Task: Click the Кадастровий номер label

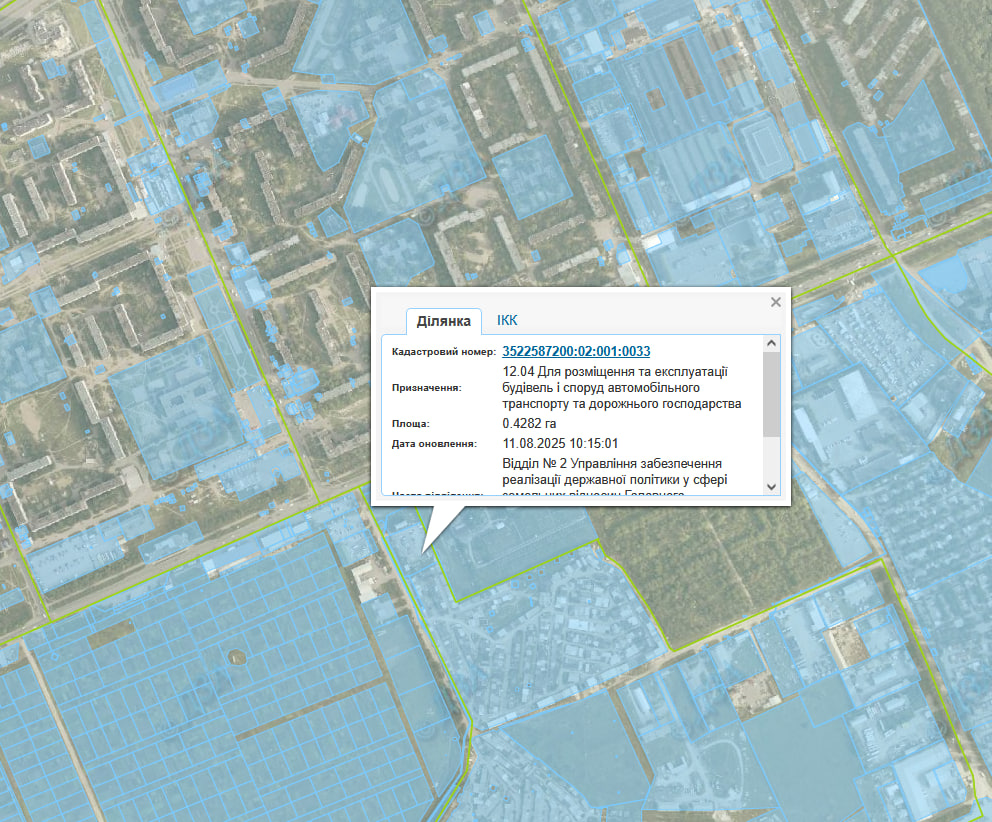Action: point(443,352)
